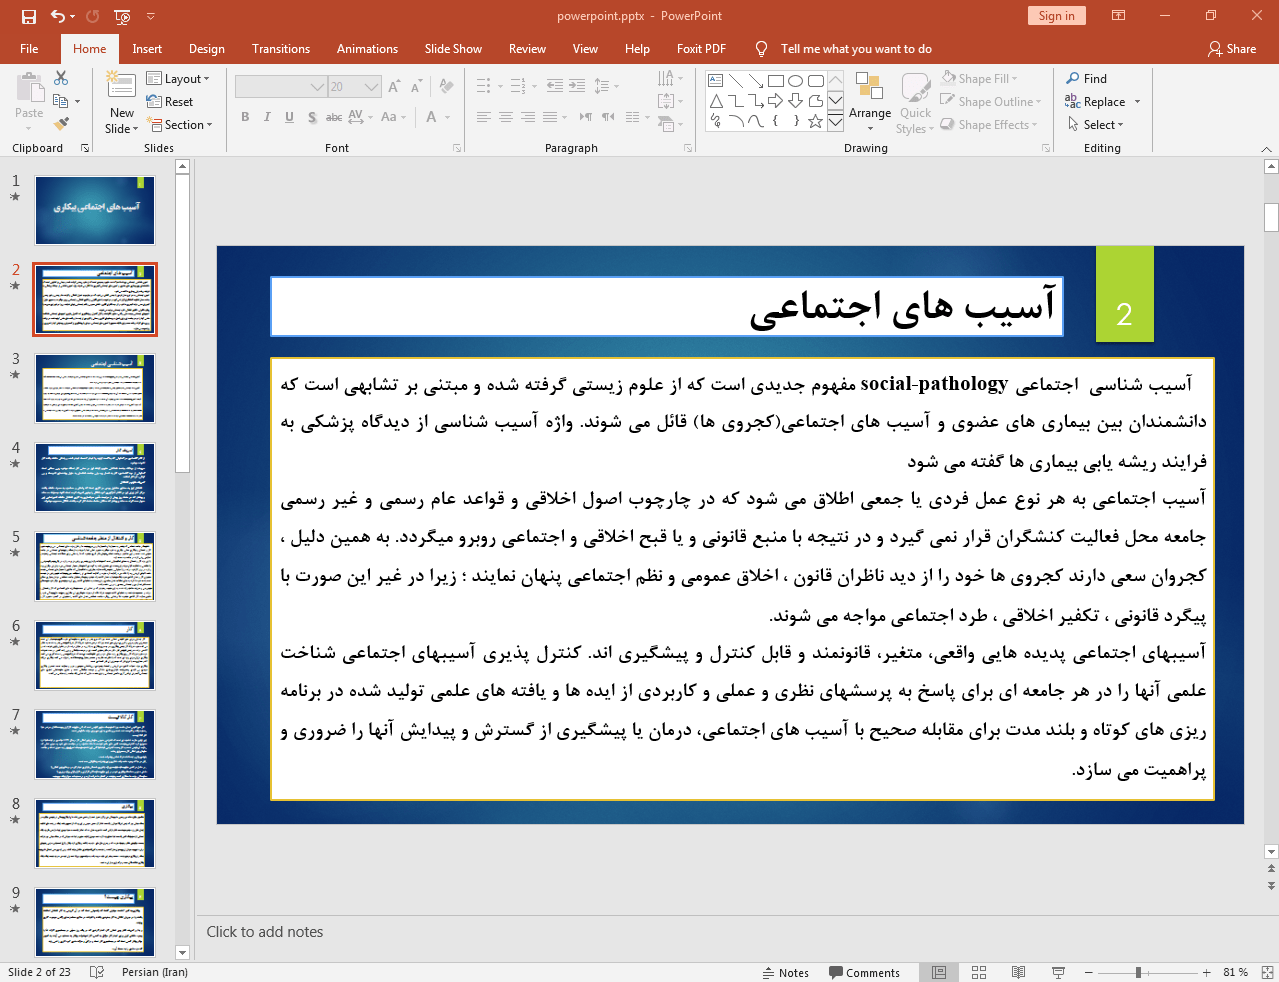This screenshot has width=1279, height=982.
Task: Save the presentation from the quick access toolbar
Action: [x=28, y=16]
